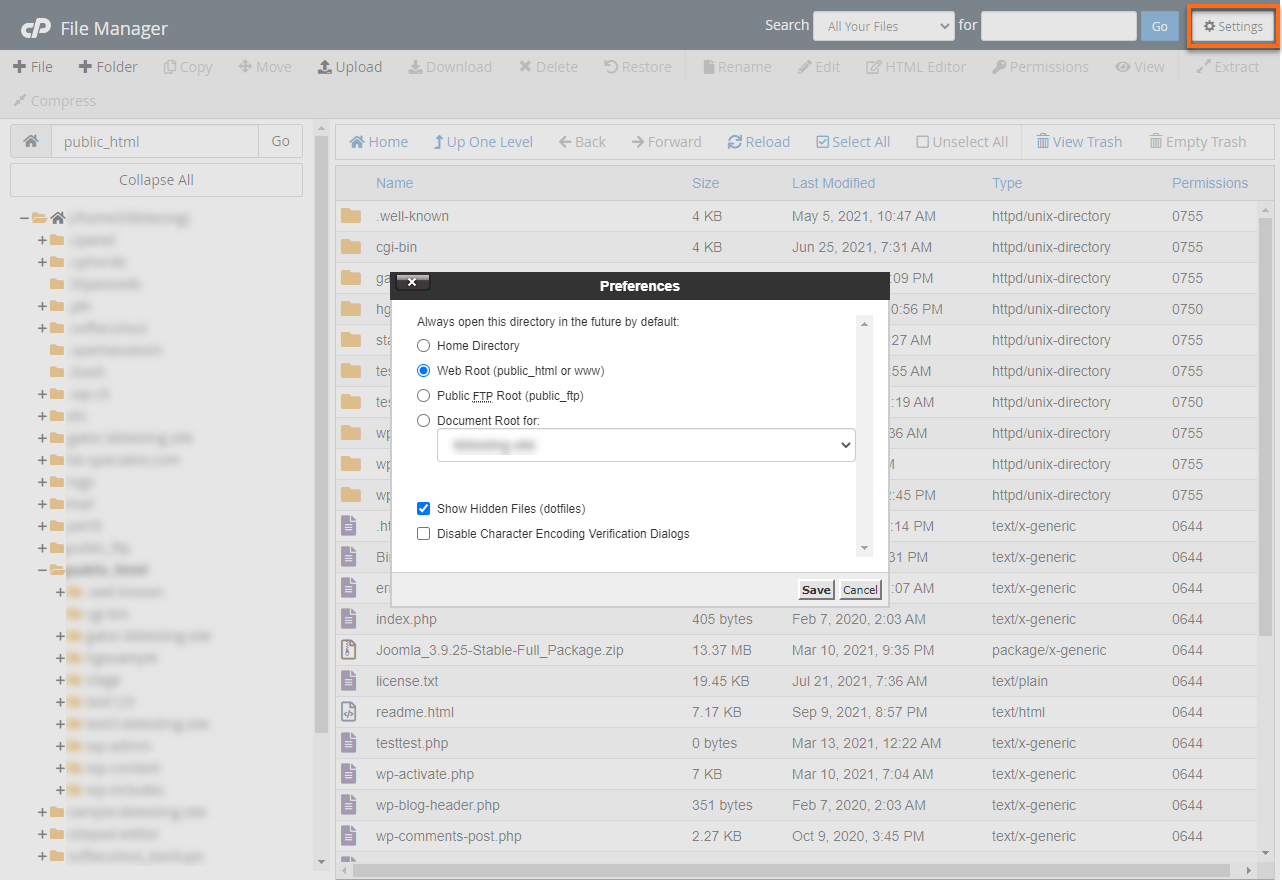1282x880 pixels.
Task: Cancel the Preferences dialog
Action: pyautogui.click(x=859, y=589)
